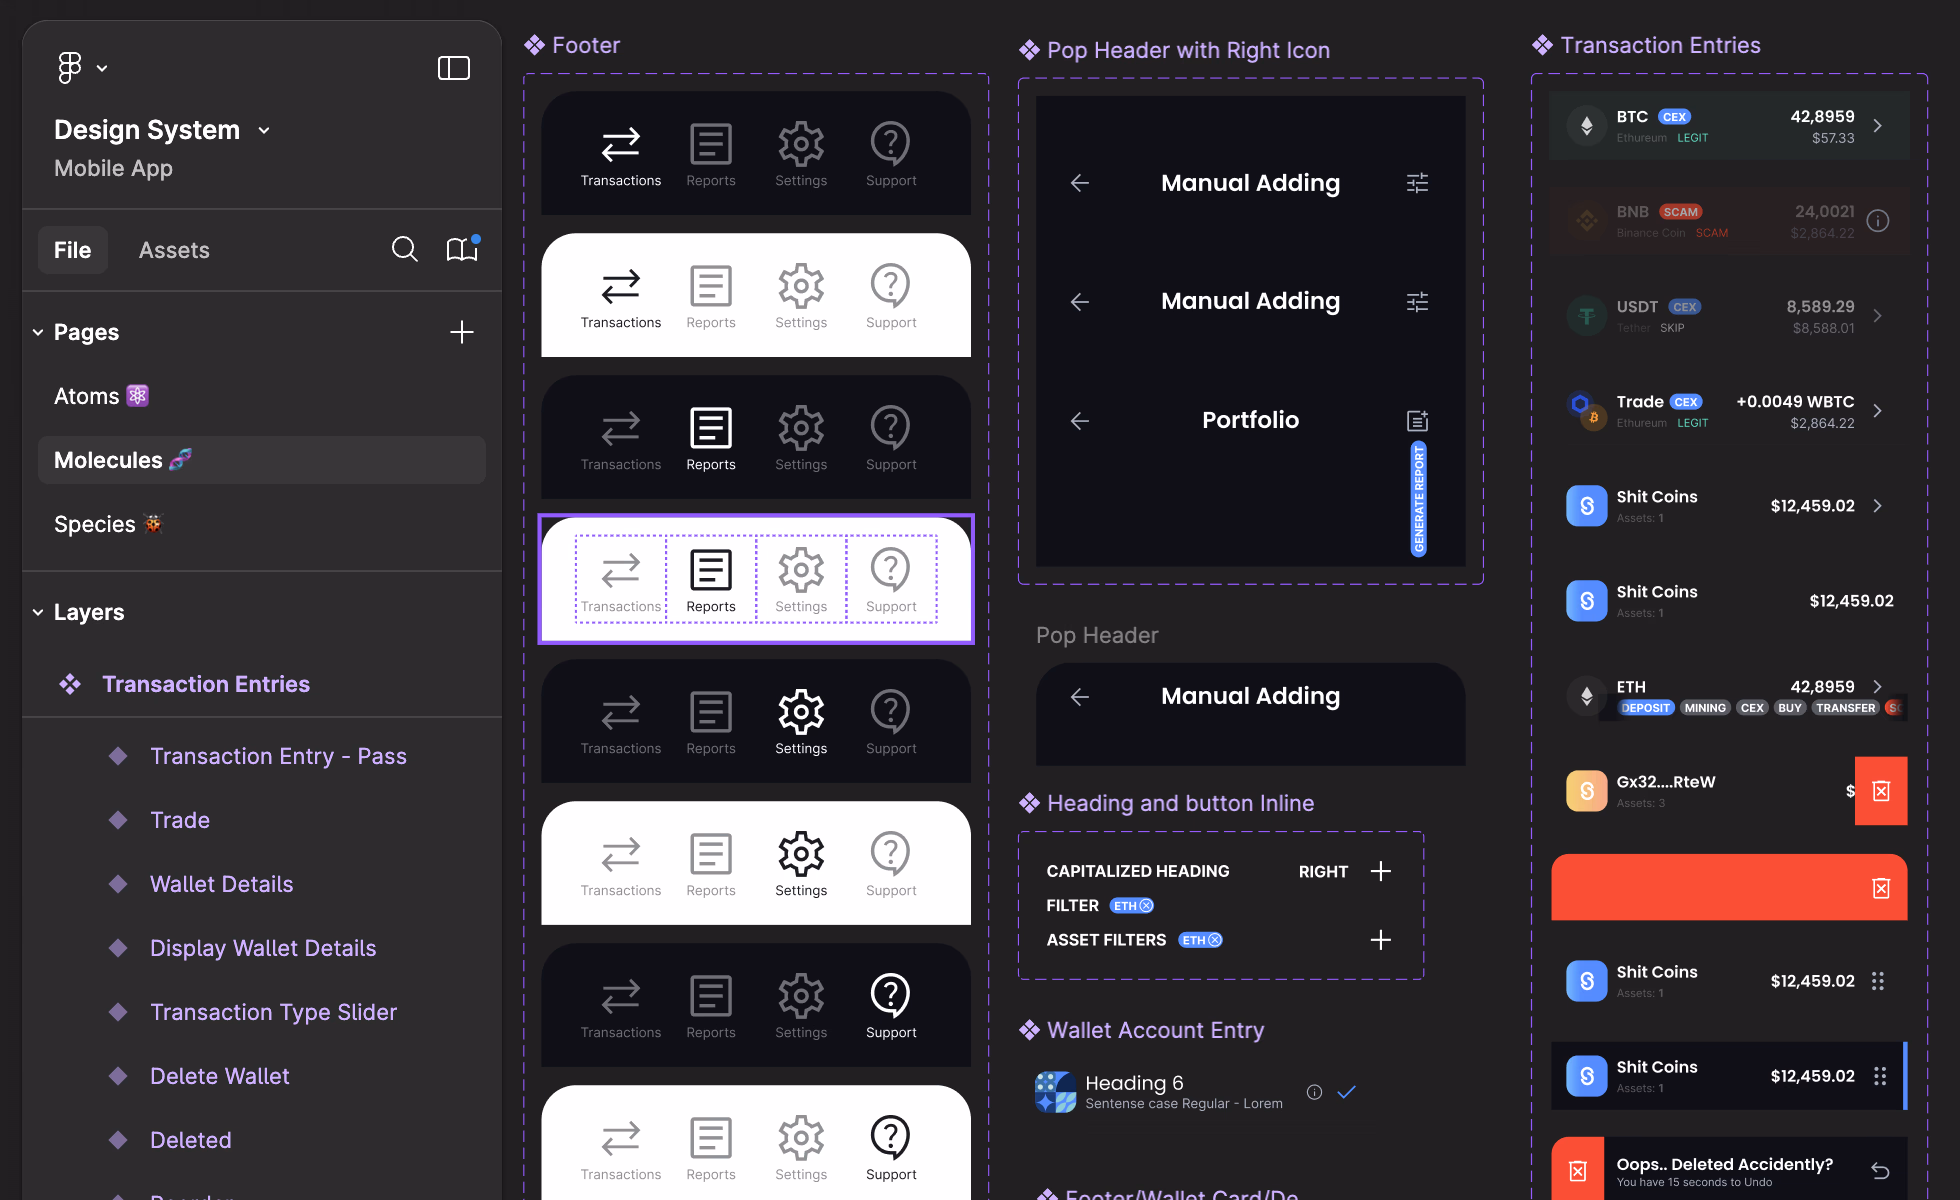Screen dimensions: 1960x1200
Task: Switch to the Assets tab
Action: coord(174,249)
